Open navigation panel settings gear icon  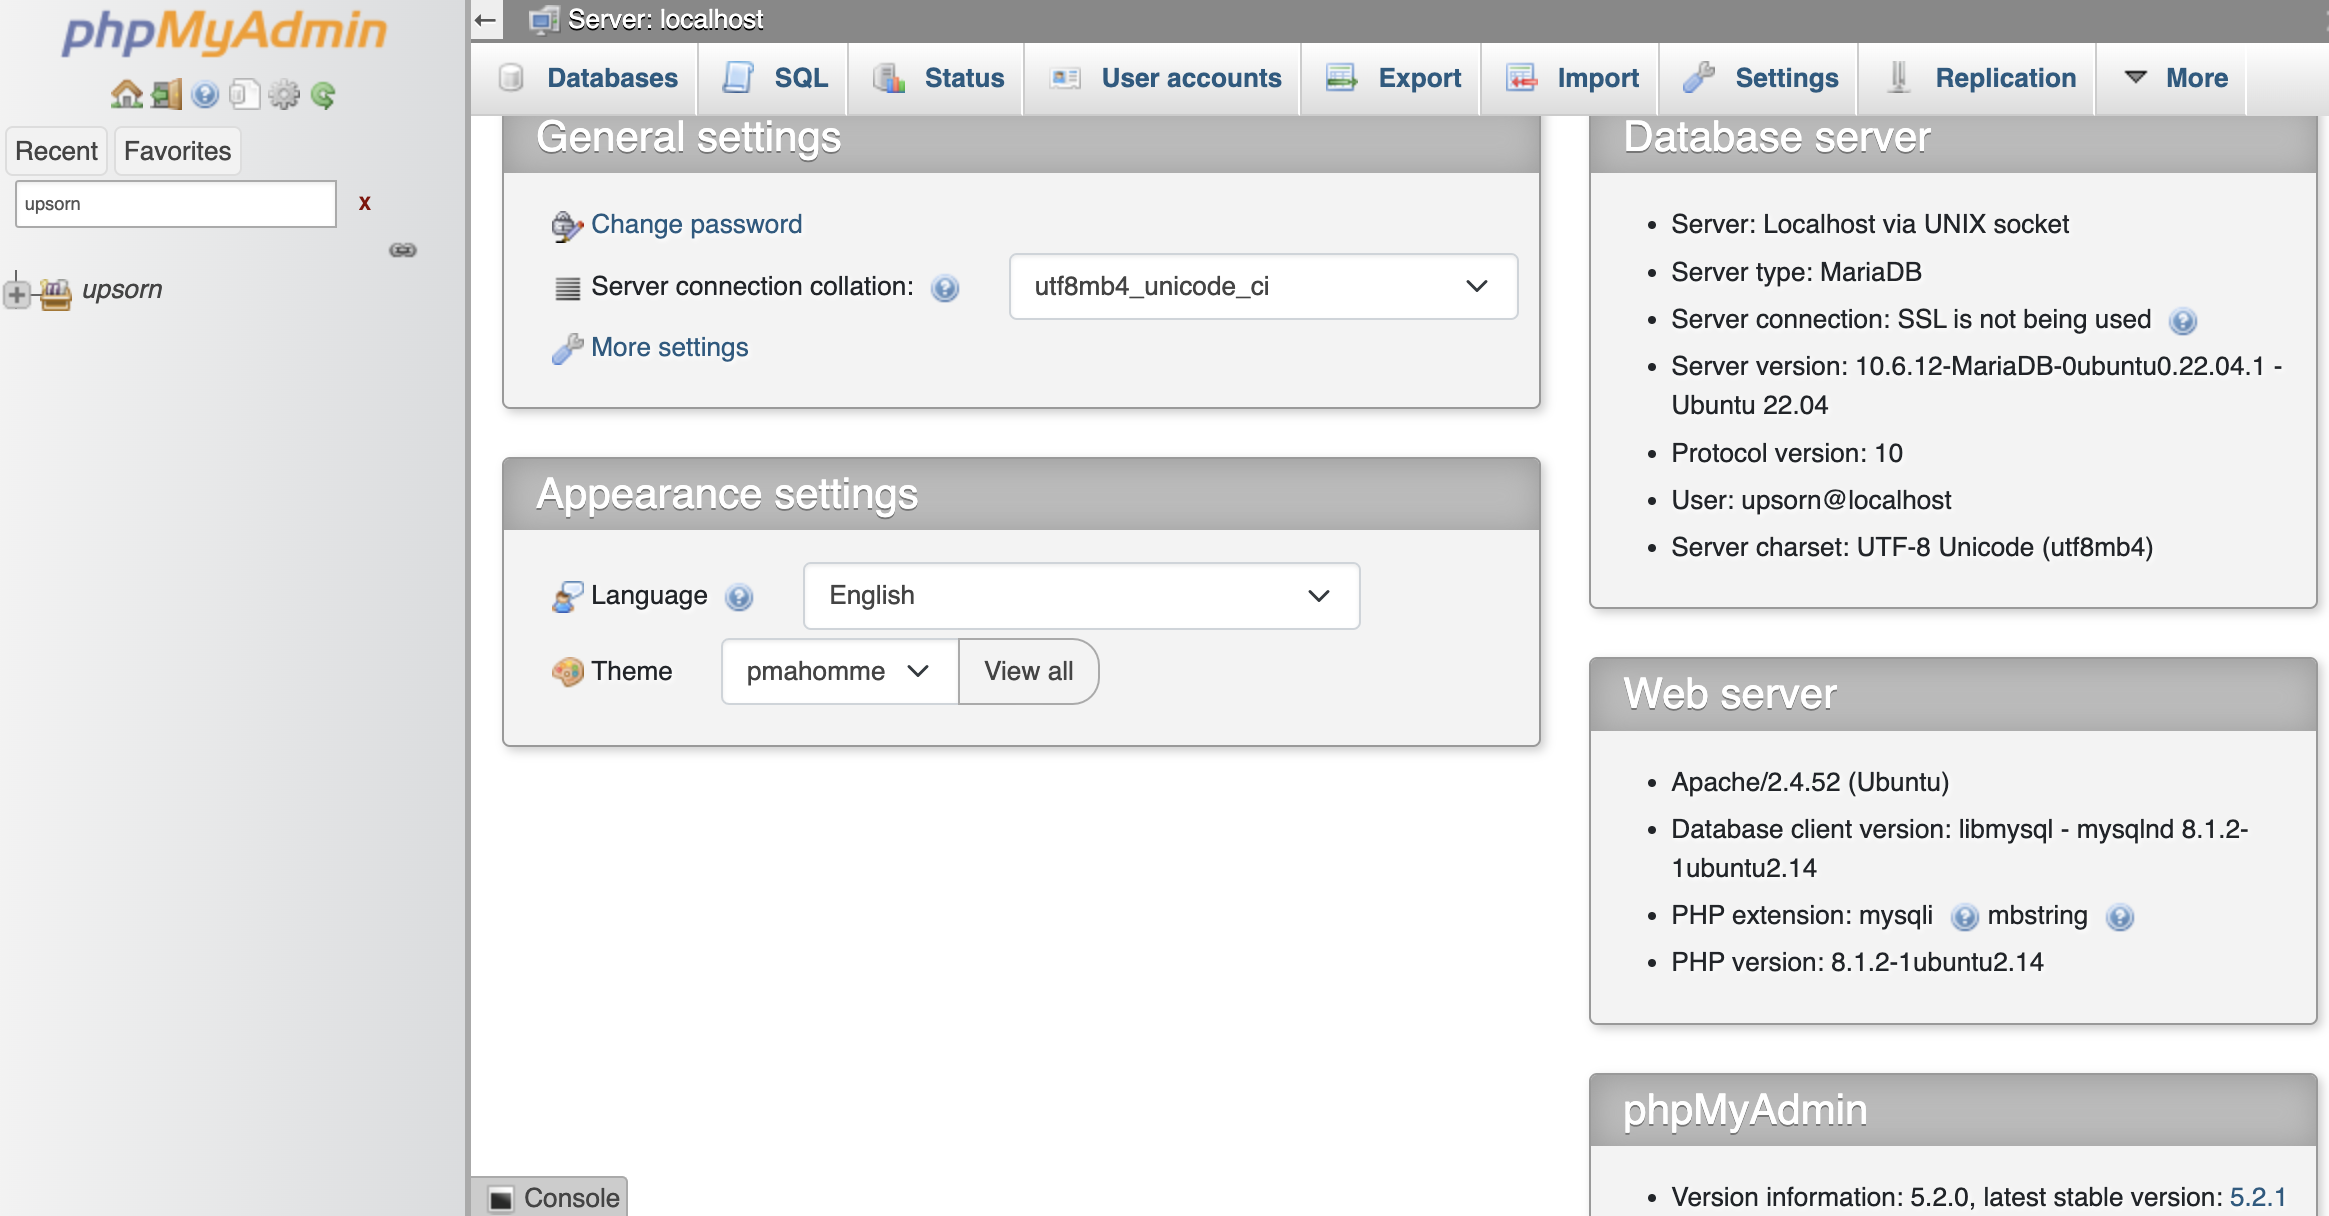click(284, 95)
